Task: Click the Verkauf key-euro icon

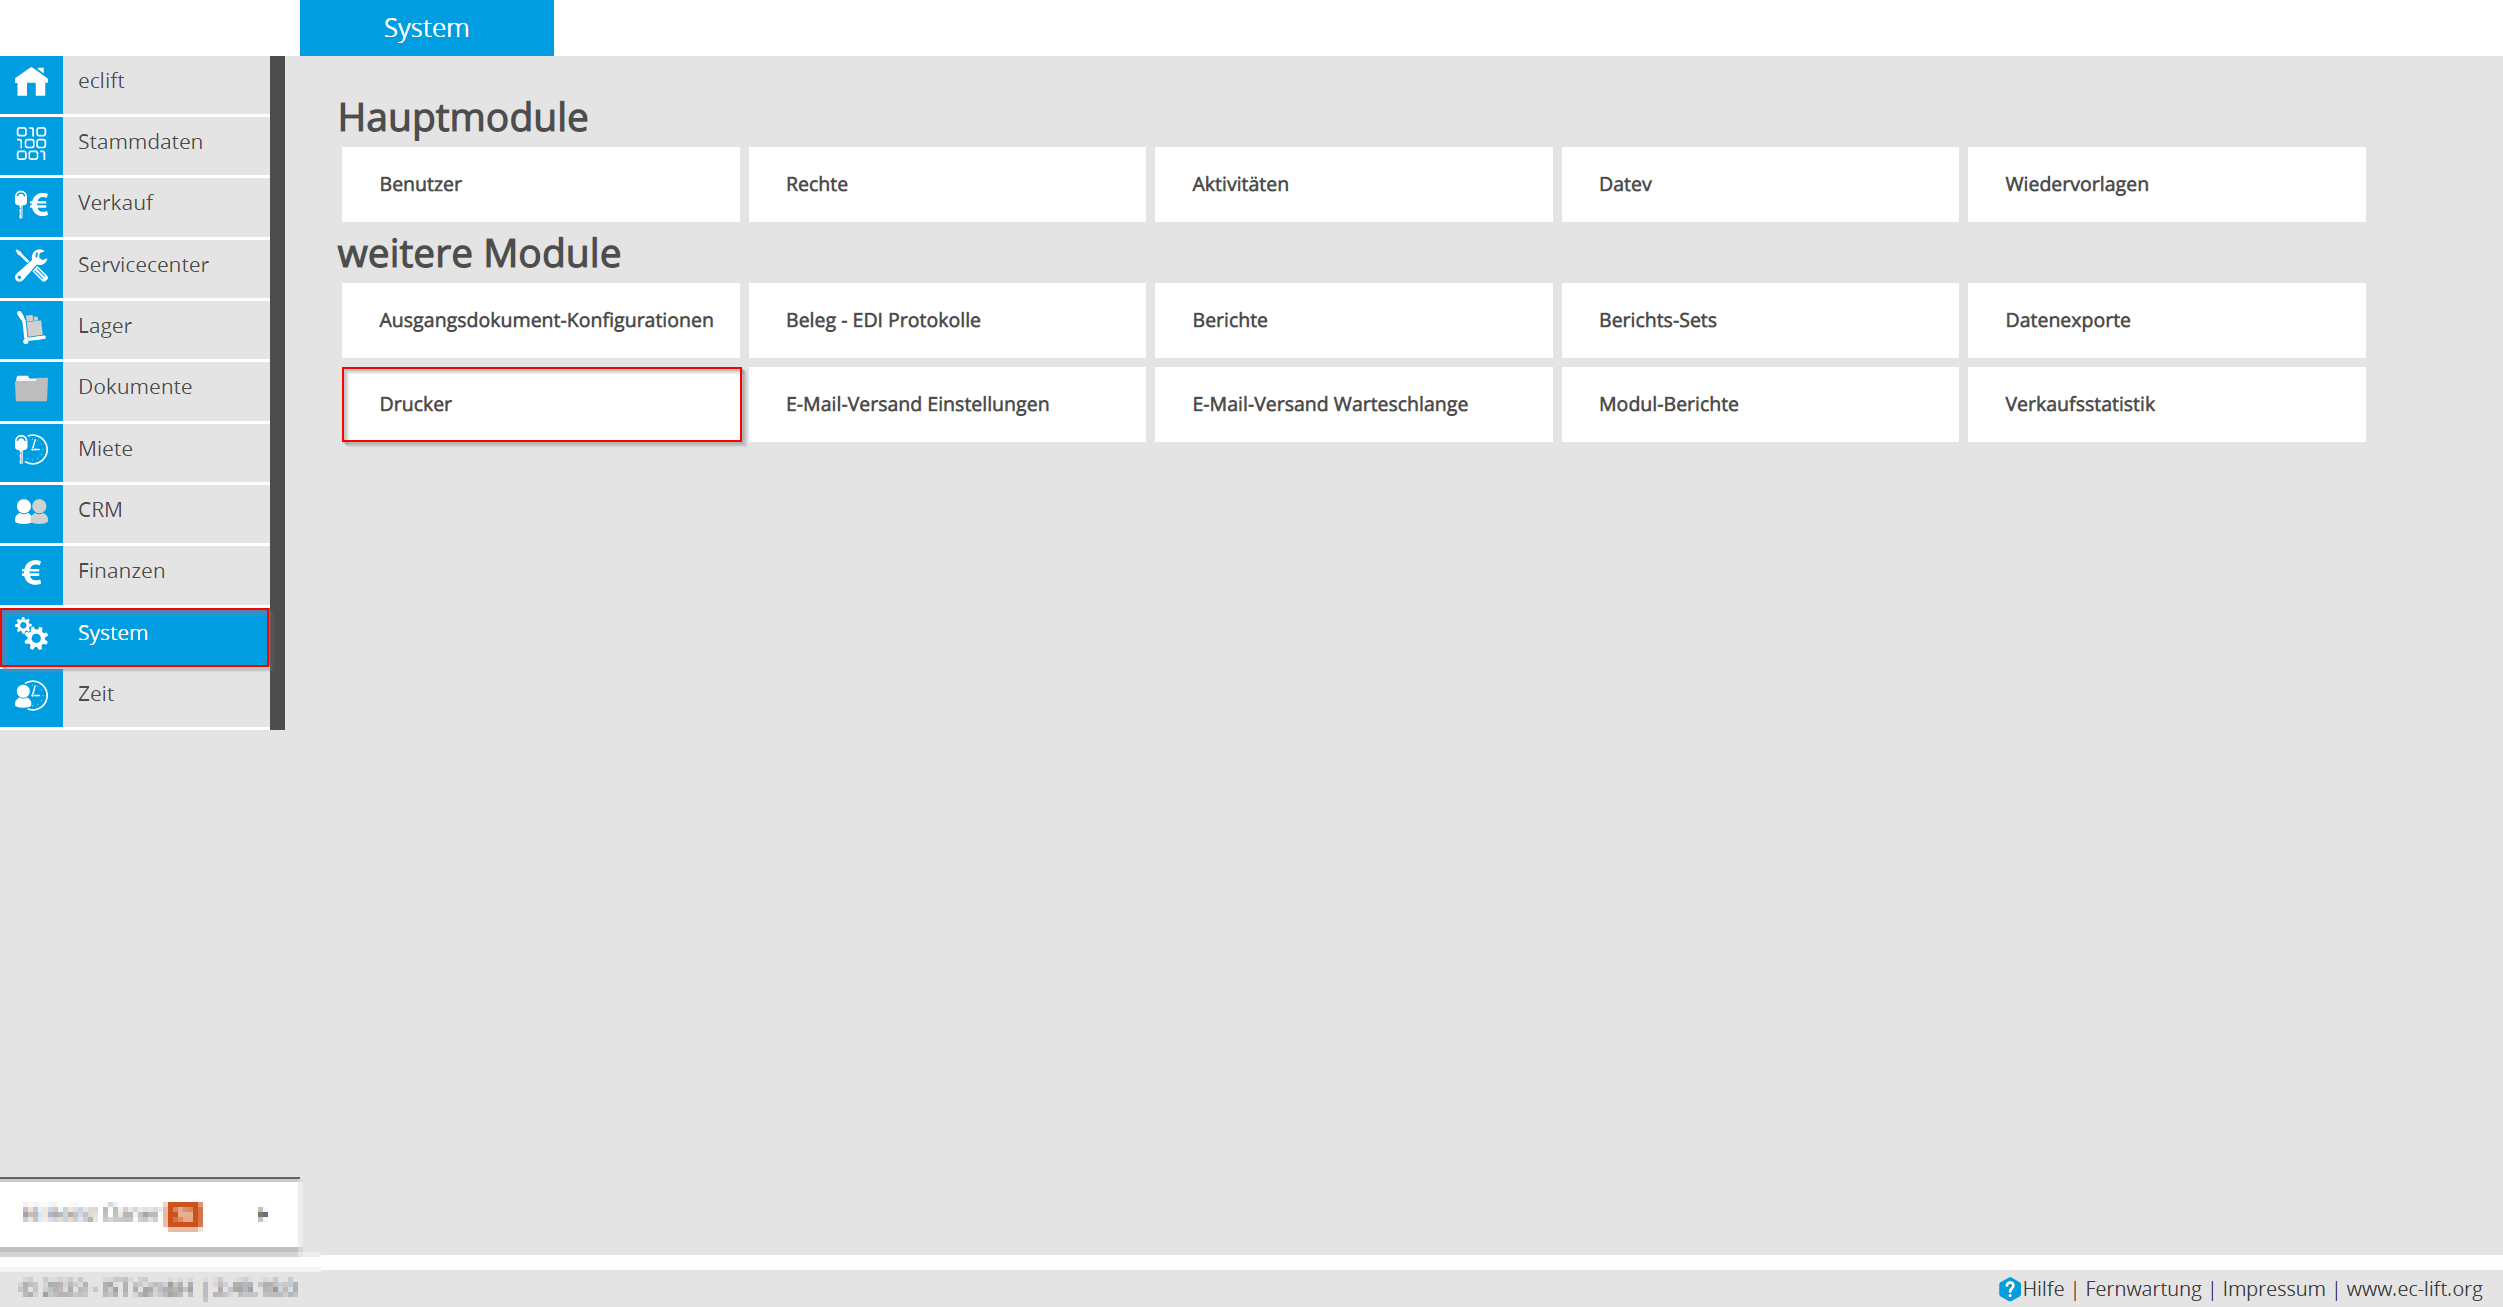Action: (31, 204)
